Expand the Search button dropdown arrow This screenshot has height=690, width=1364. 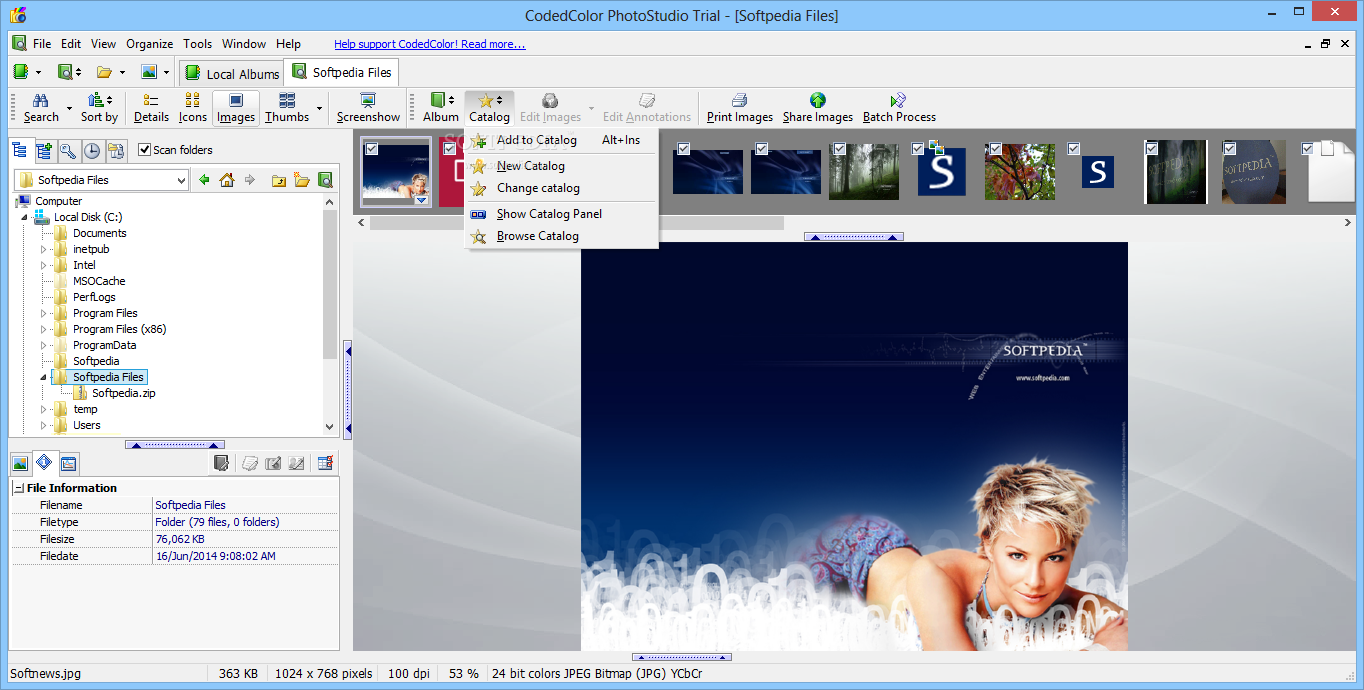point(69,108)
